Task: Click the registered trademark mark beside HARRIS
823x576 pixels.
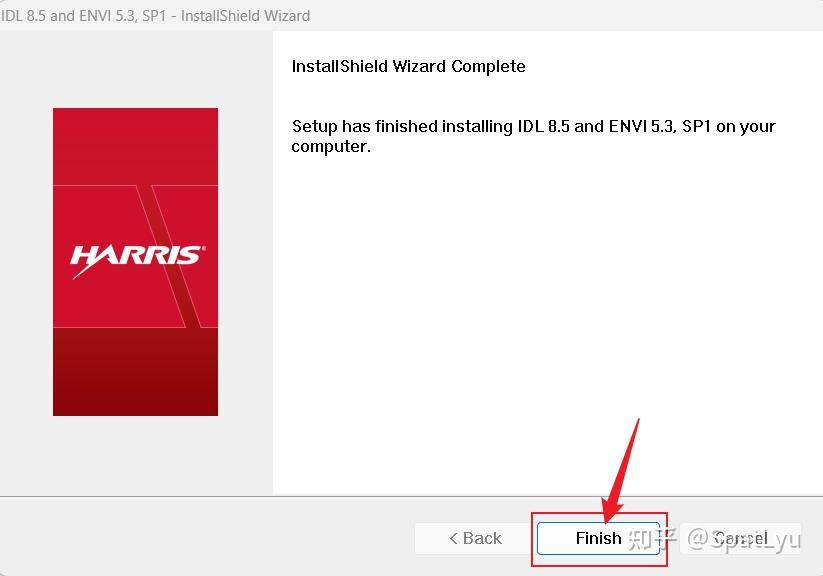Action: [203, 248]
